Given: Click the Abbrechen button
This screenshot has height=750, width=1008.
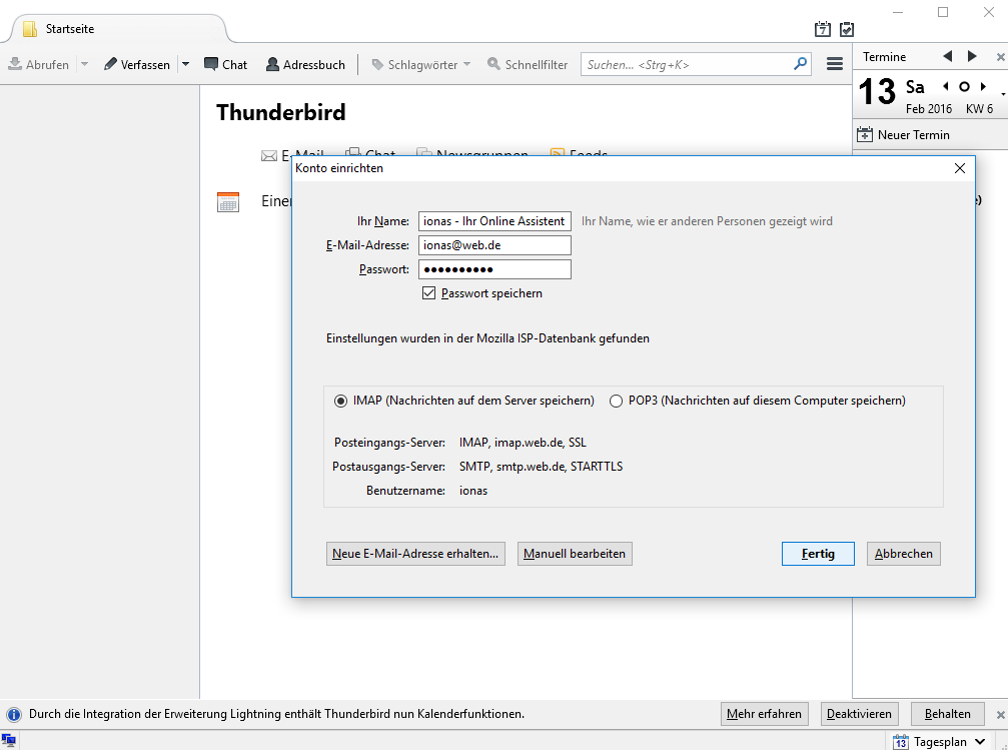Looking at the screenshot, I should click(x=903, y=554).
